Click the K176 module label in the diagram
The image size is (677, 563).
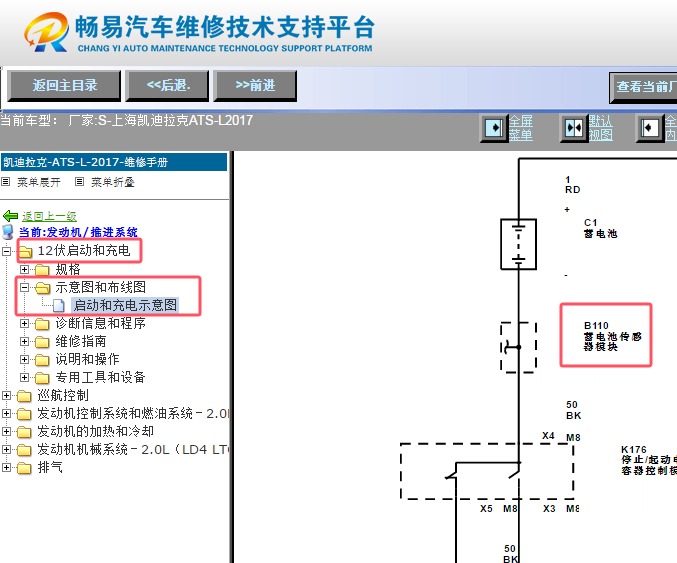point(649,460)
